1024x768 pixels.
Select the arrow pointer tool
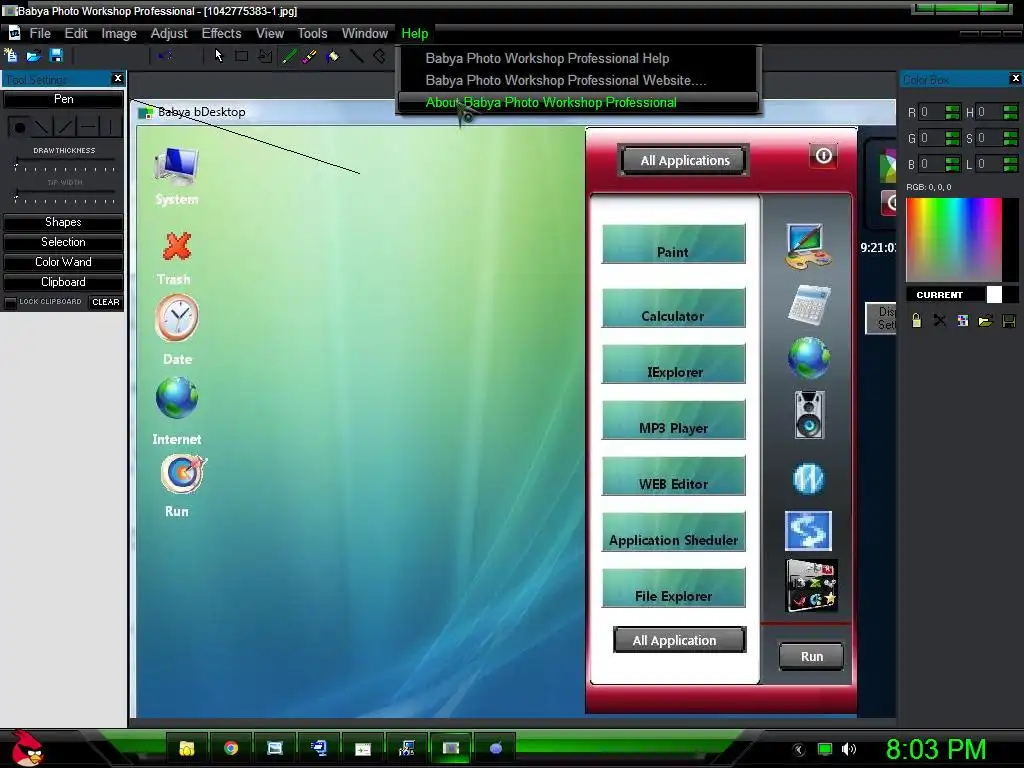[x=219, y=56]
